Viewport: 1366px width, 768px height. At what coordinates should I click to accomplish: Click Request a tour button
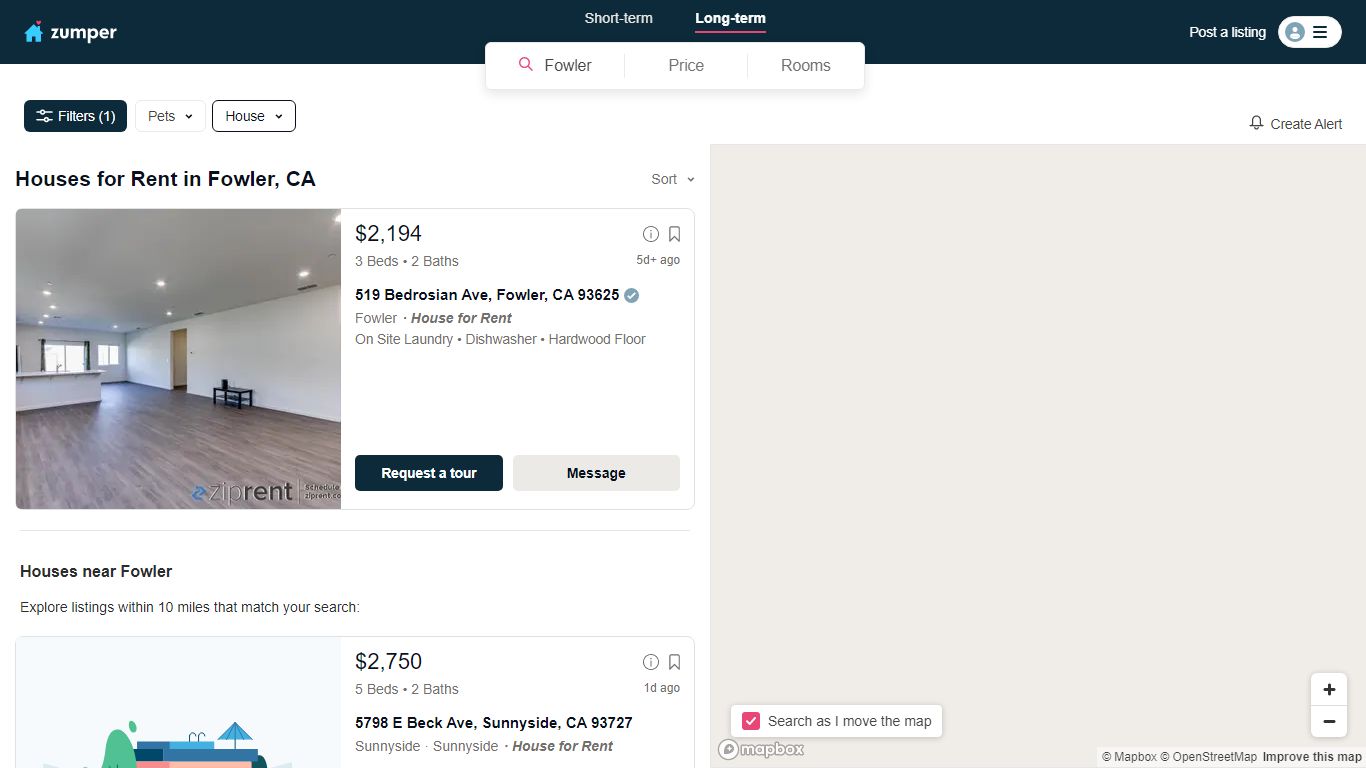coord(429,473)
